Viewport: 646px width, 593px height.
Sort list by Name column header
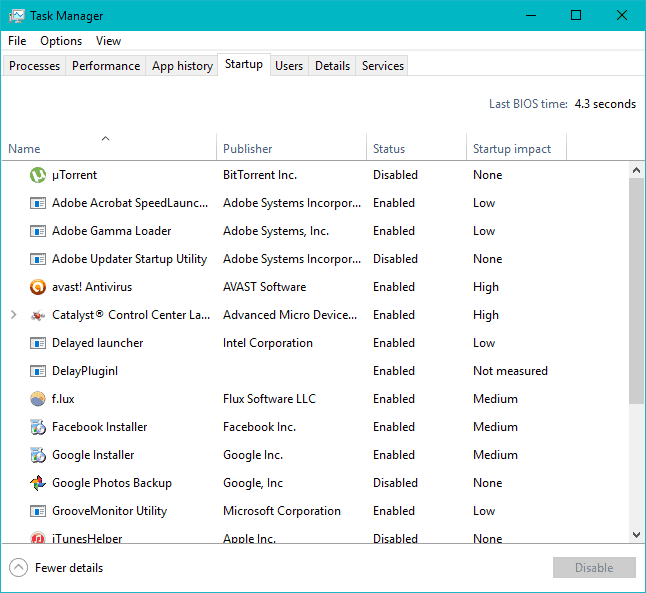[109, 147]
